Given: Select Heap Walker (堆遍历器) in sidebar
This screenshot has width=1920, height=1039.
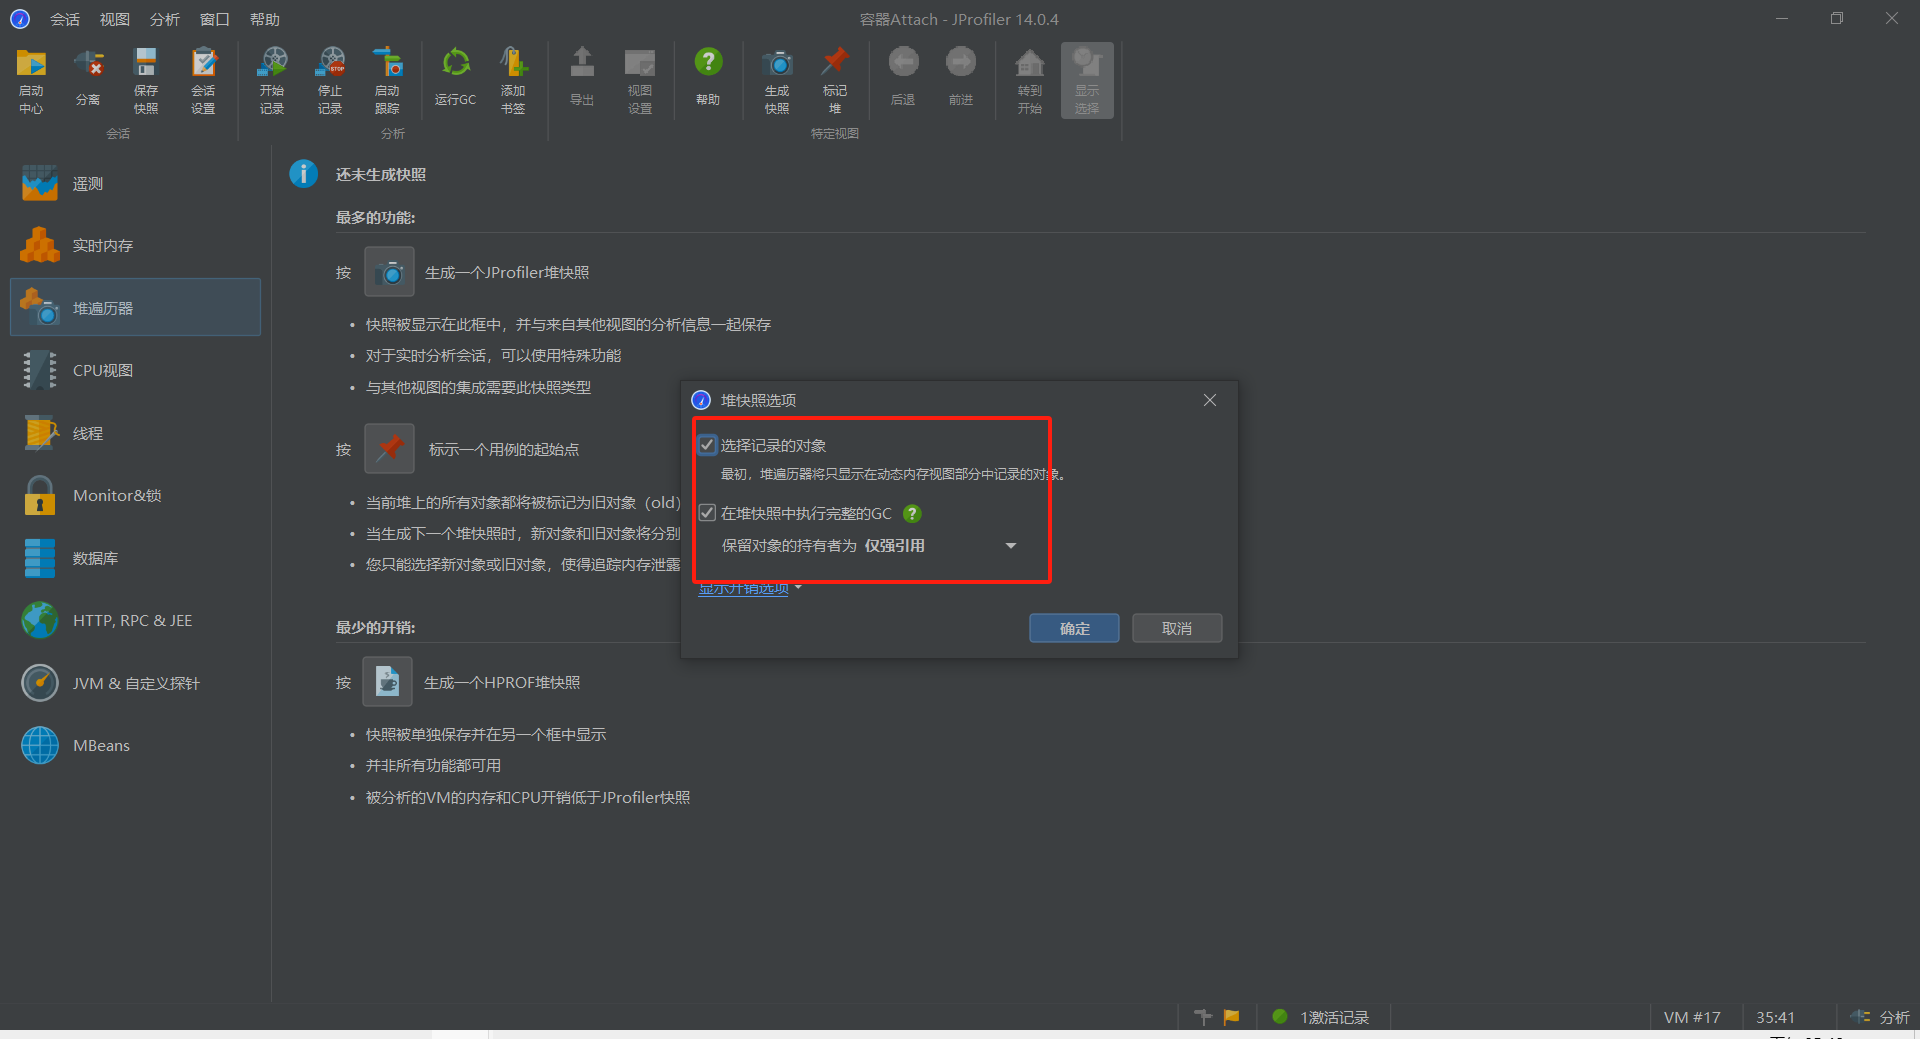Looking at the screenshot, I should coord(135,308).
